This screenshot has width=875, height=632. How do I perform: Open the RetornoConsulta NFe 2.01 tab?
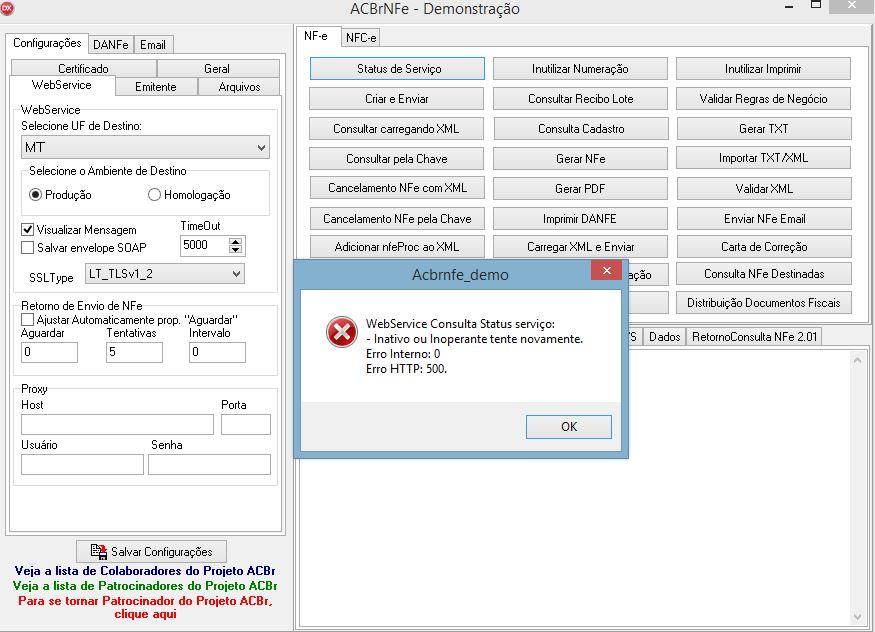point(754,337)
